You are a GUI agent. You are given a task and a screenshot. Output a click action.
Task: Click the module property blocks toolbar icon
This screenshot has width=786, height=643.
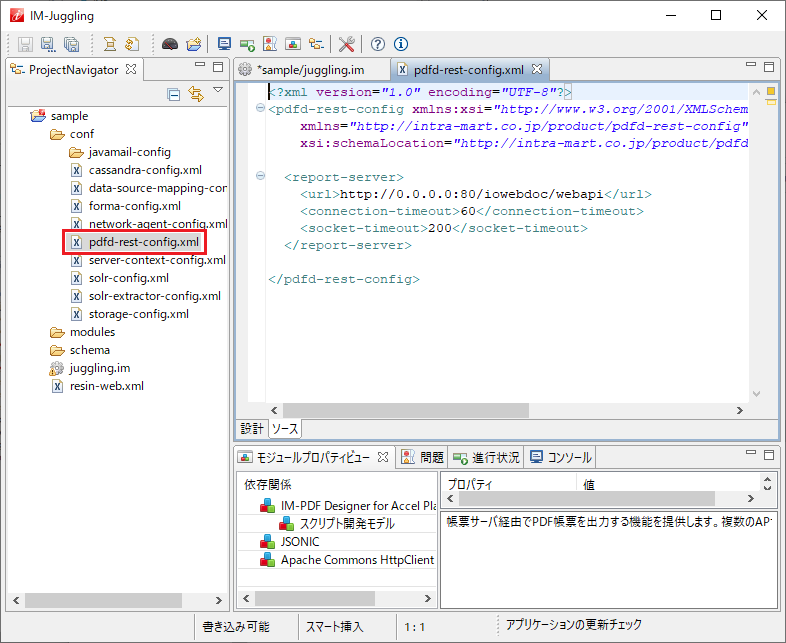click(293, 44)
